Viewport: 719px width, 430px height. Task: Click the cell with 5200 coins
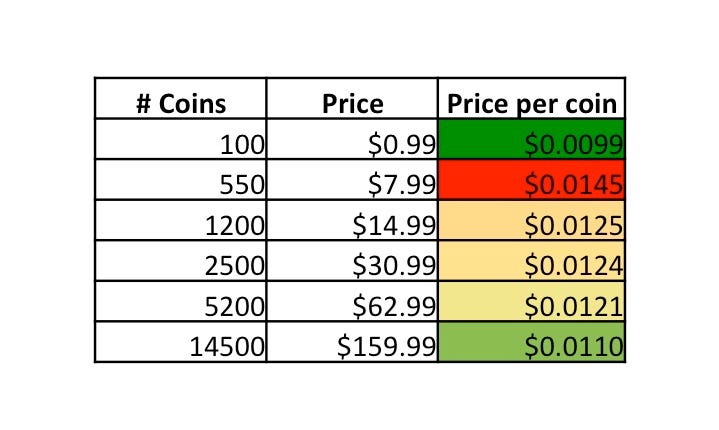(x=180, y=301)
